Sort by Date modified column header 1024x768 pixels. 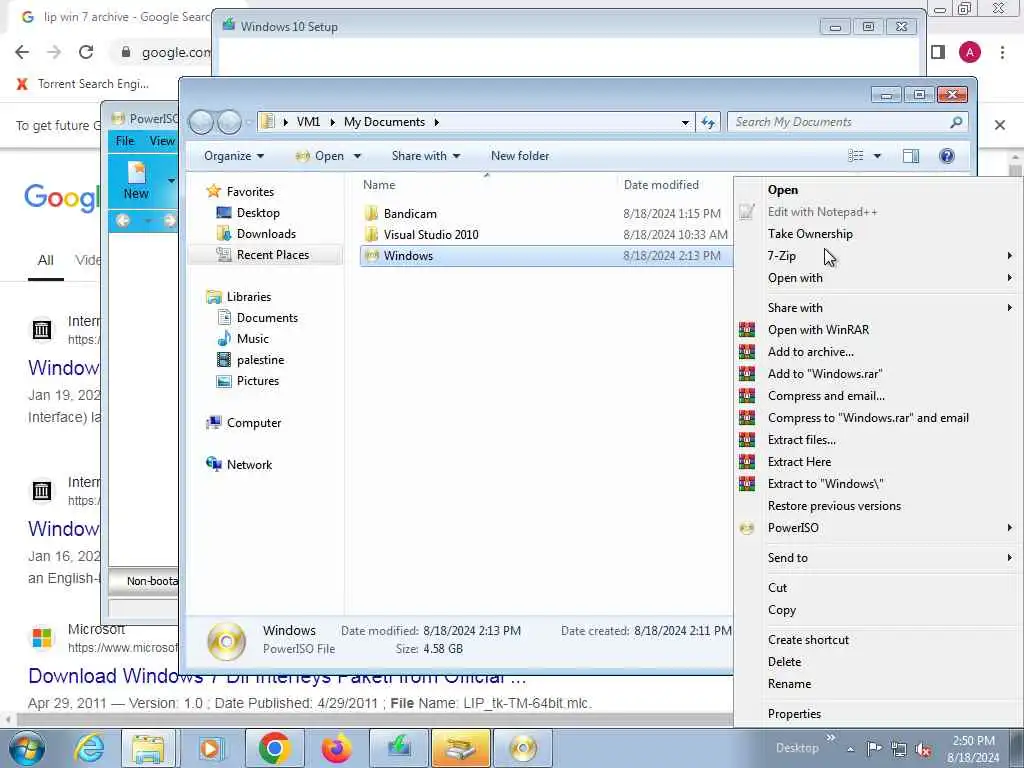pos(661,185)
